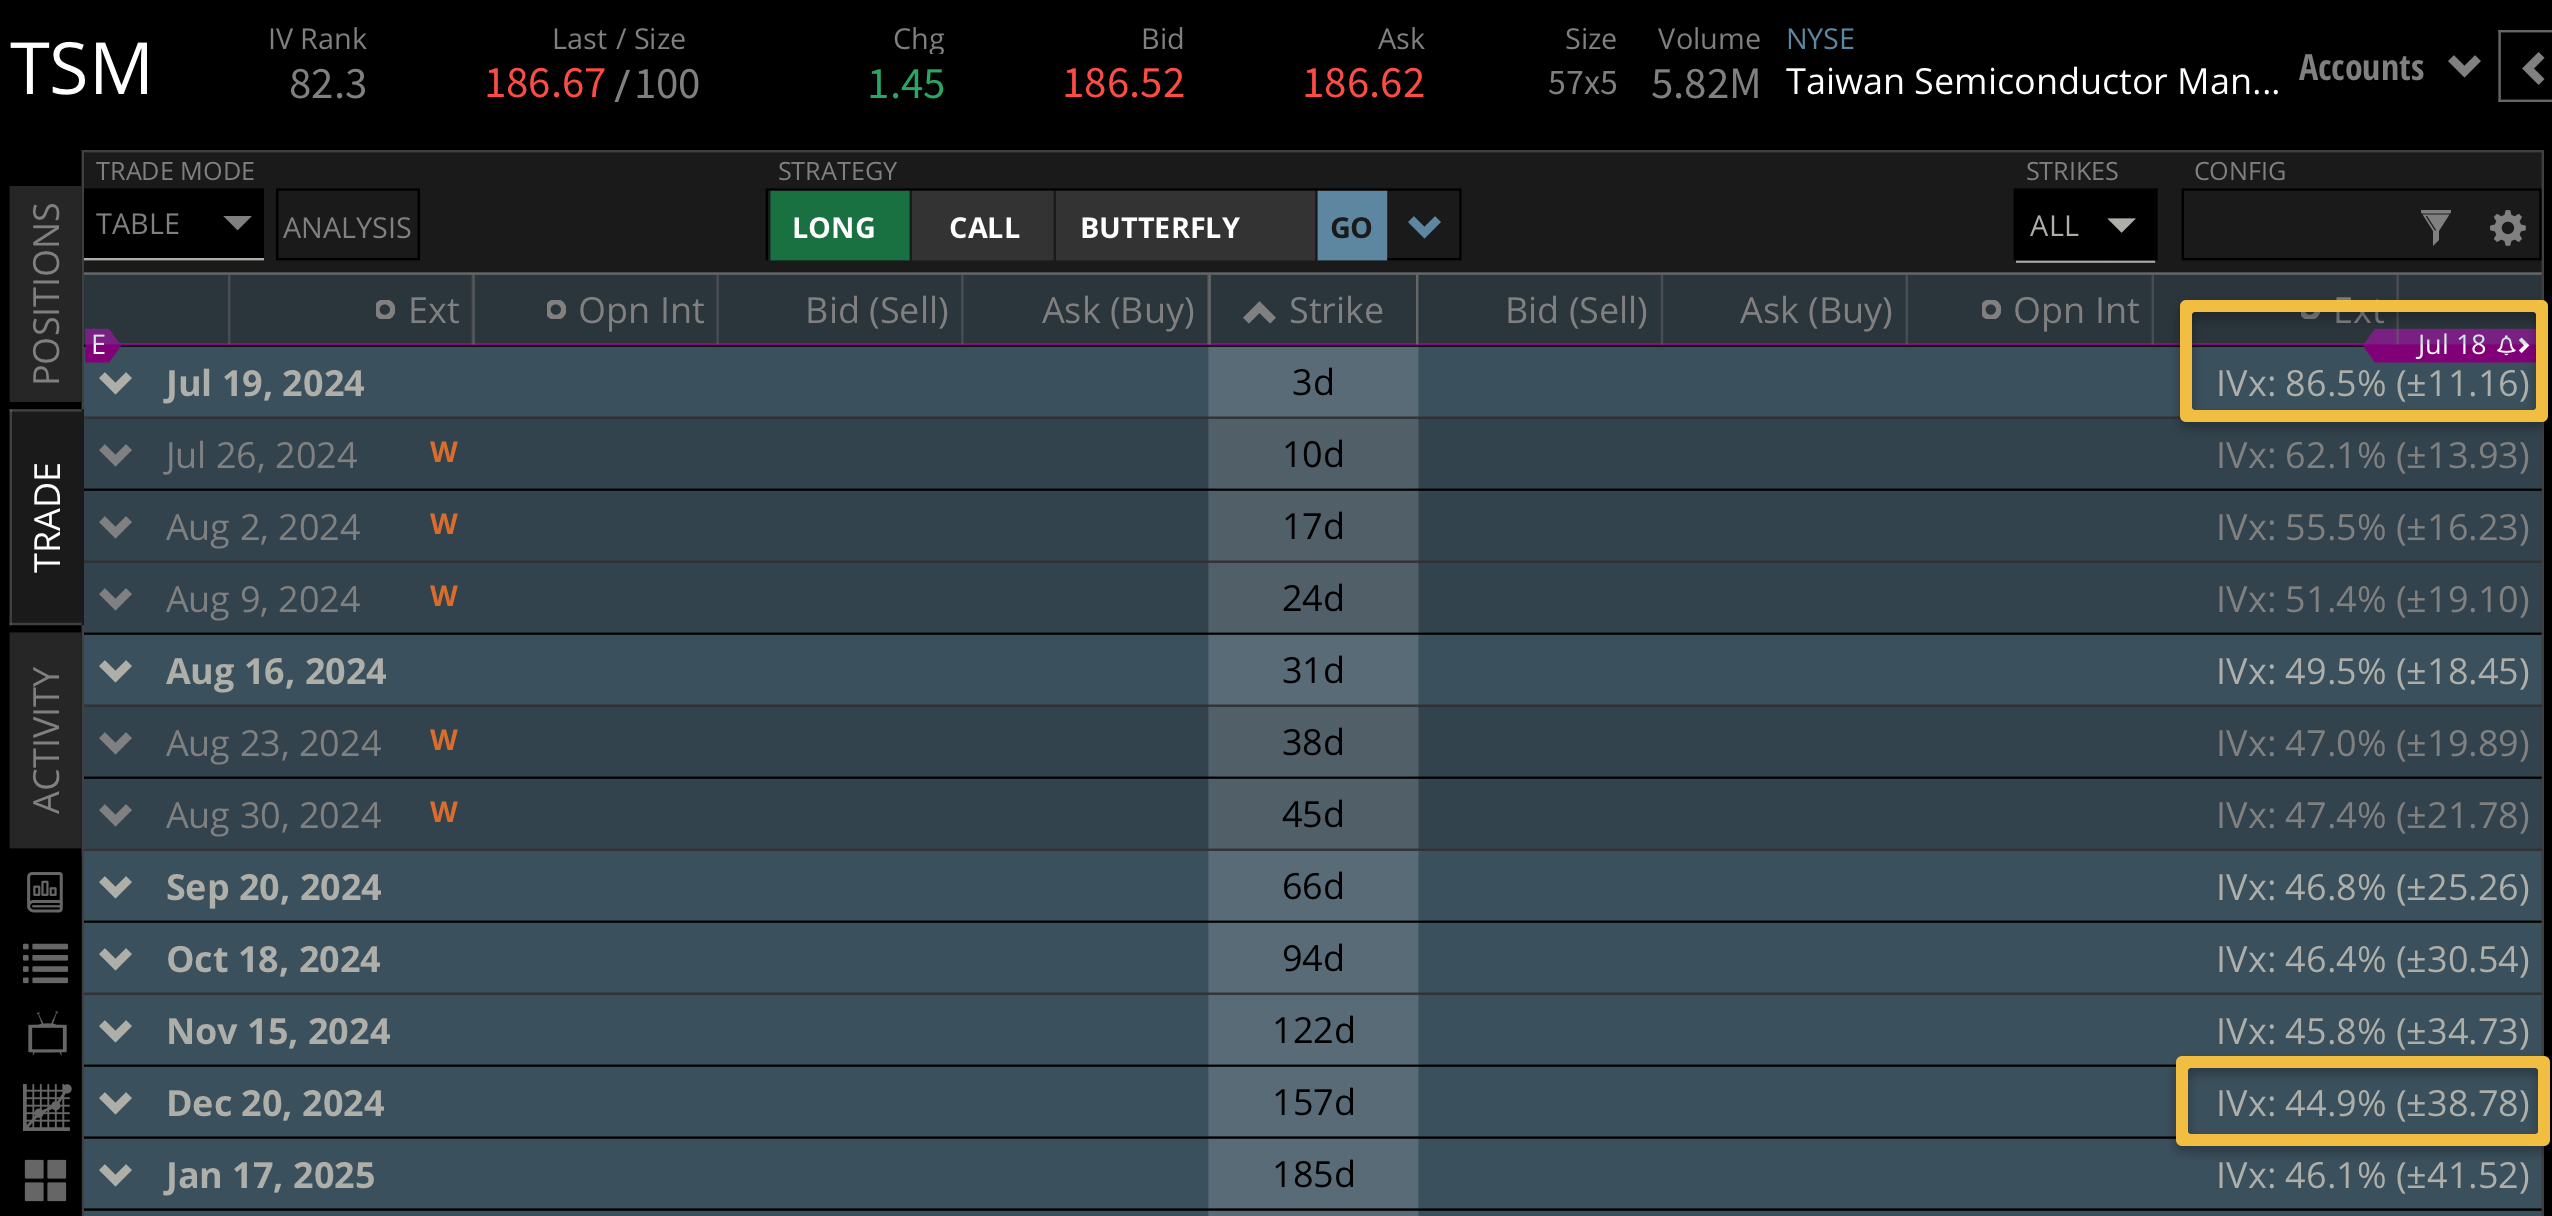Toggle the left Opn Int column
The height and width of the screenshot is (1216, 2552).
pos(626,311)
